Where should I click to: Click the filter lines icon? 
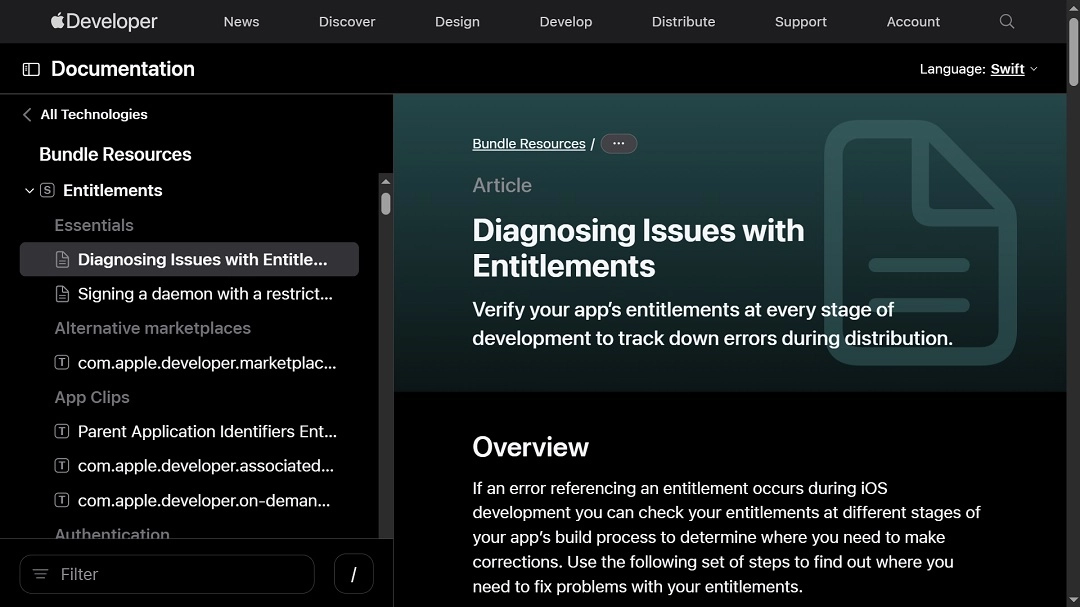[41, 574]
